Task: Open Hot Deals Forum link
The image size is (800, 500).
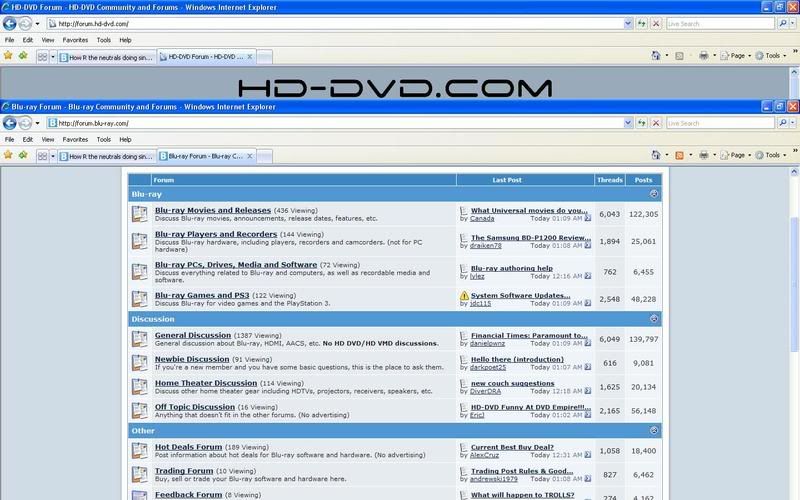Action: (x=188, y=447)
